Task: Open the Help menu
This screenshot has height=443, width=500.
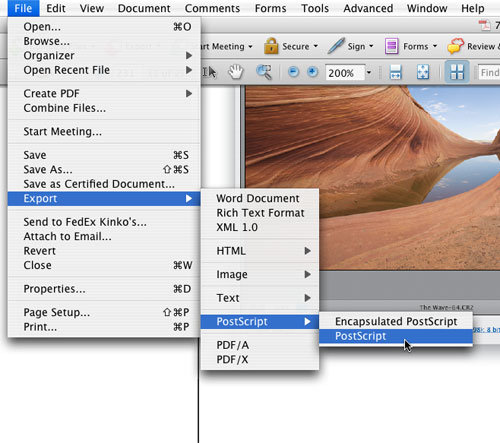Action: pos(473,8)
